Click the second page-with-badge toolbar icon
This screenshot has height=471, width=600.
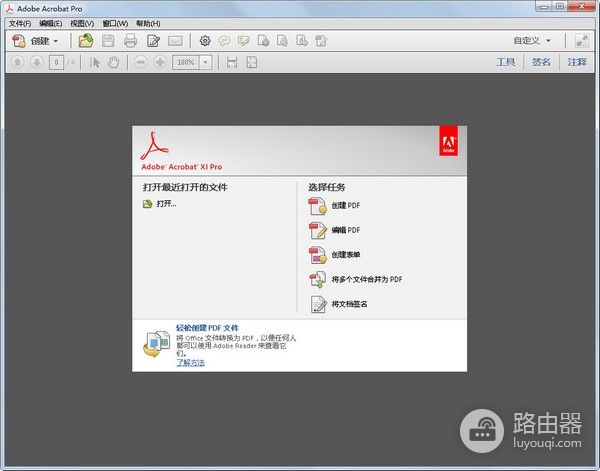pos(282,41)
